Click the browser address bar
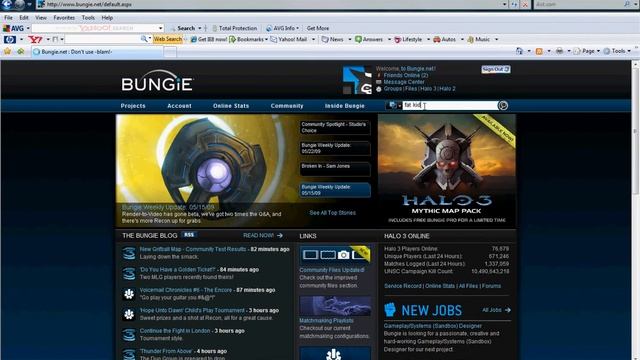The width and height of the screenshot is (640, 360). [269, 4]
